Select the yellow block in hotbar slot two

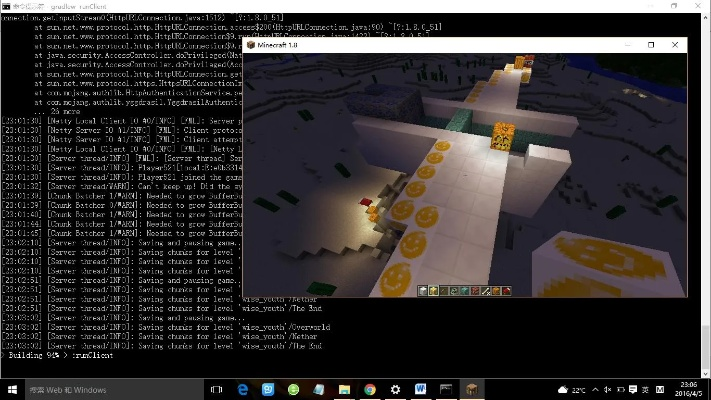tap(433, 290)
